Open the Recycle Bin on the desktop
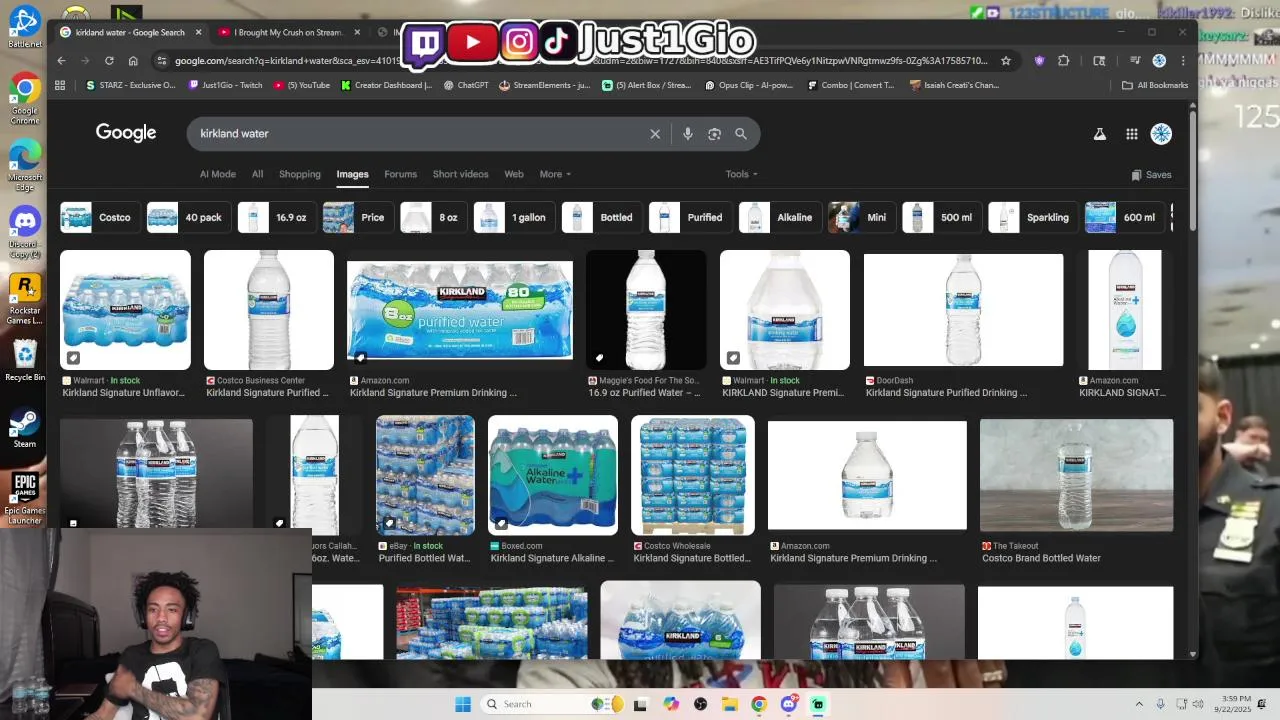This screenshot has height=720, width=1280. (x=25, y=361)
